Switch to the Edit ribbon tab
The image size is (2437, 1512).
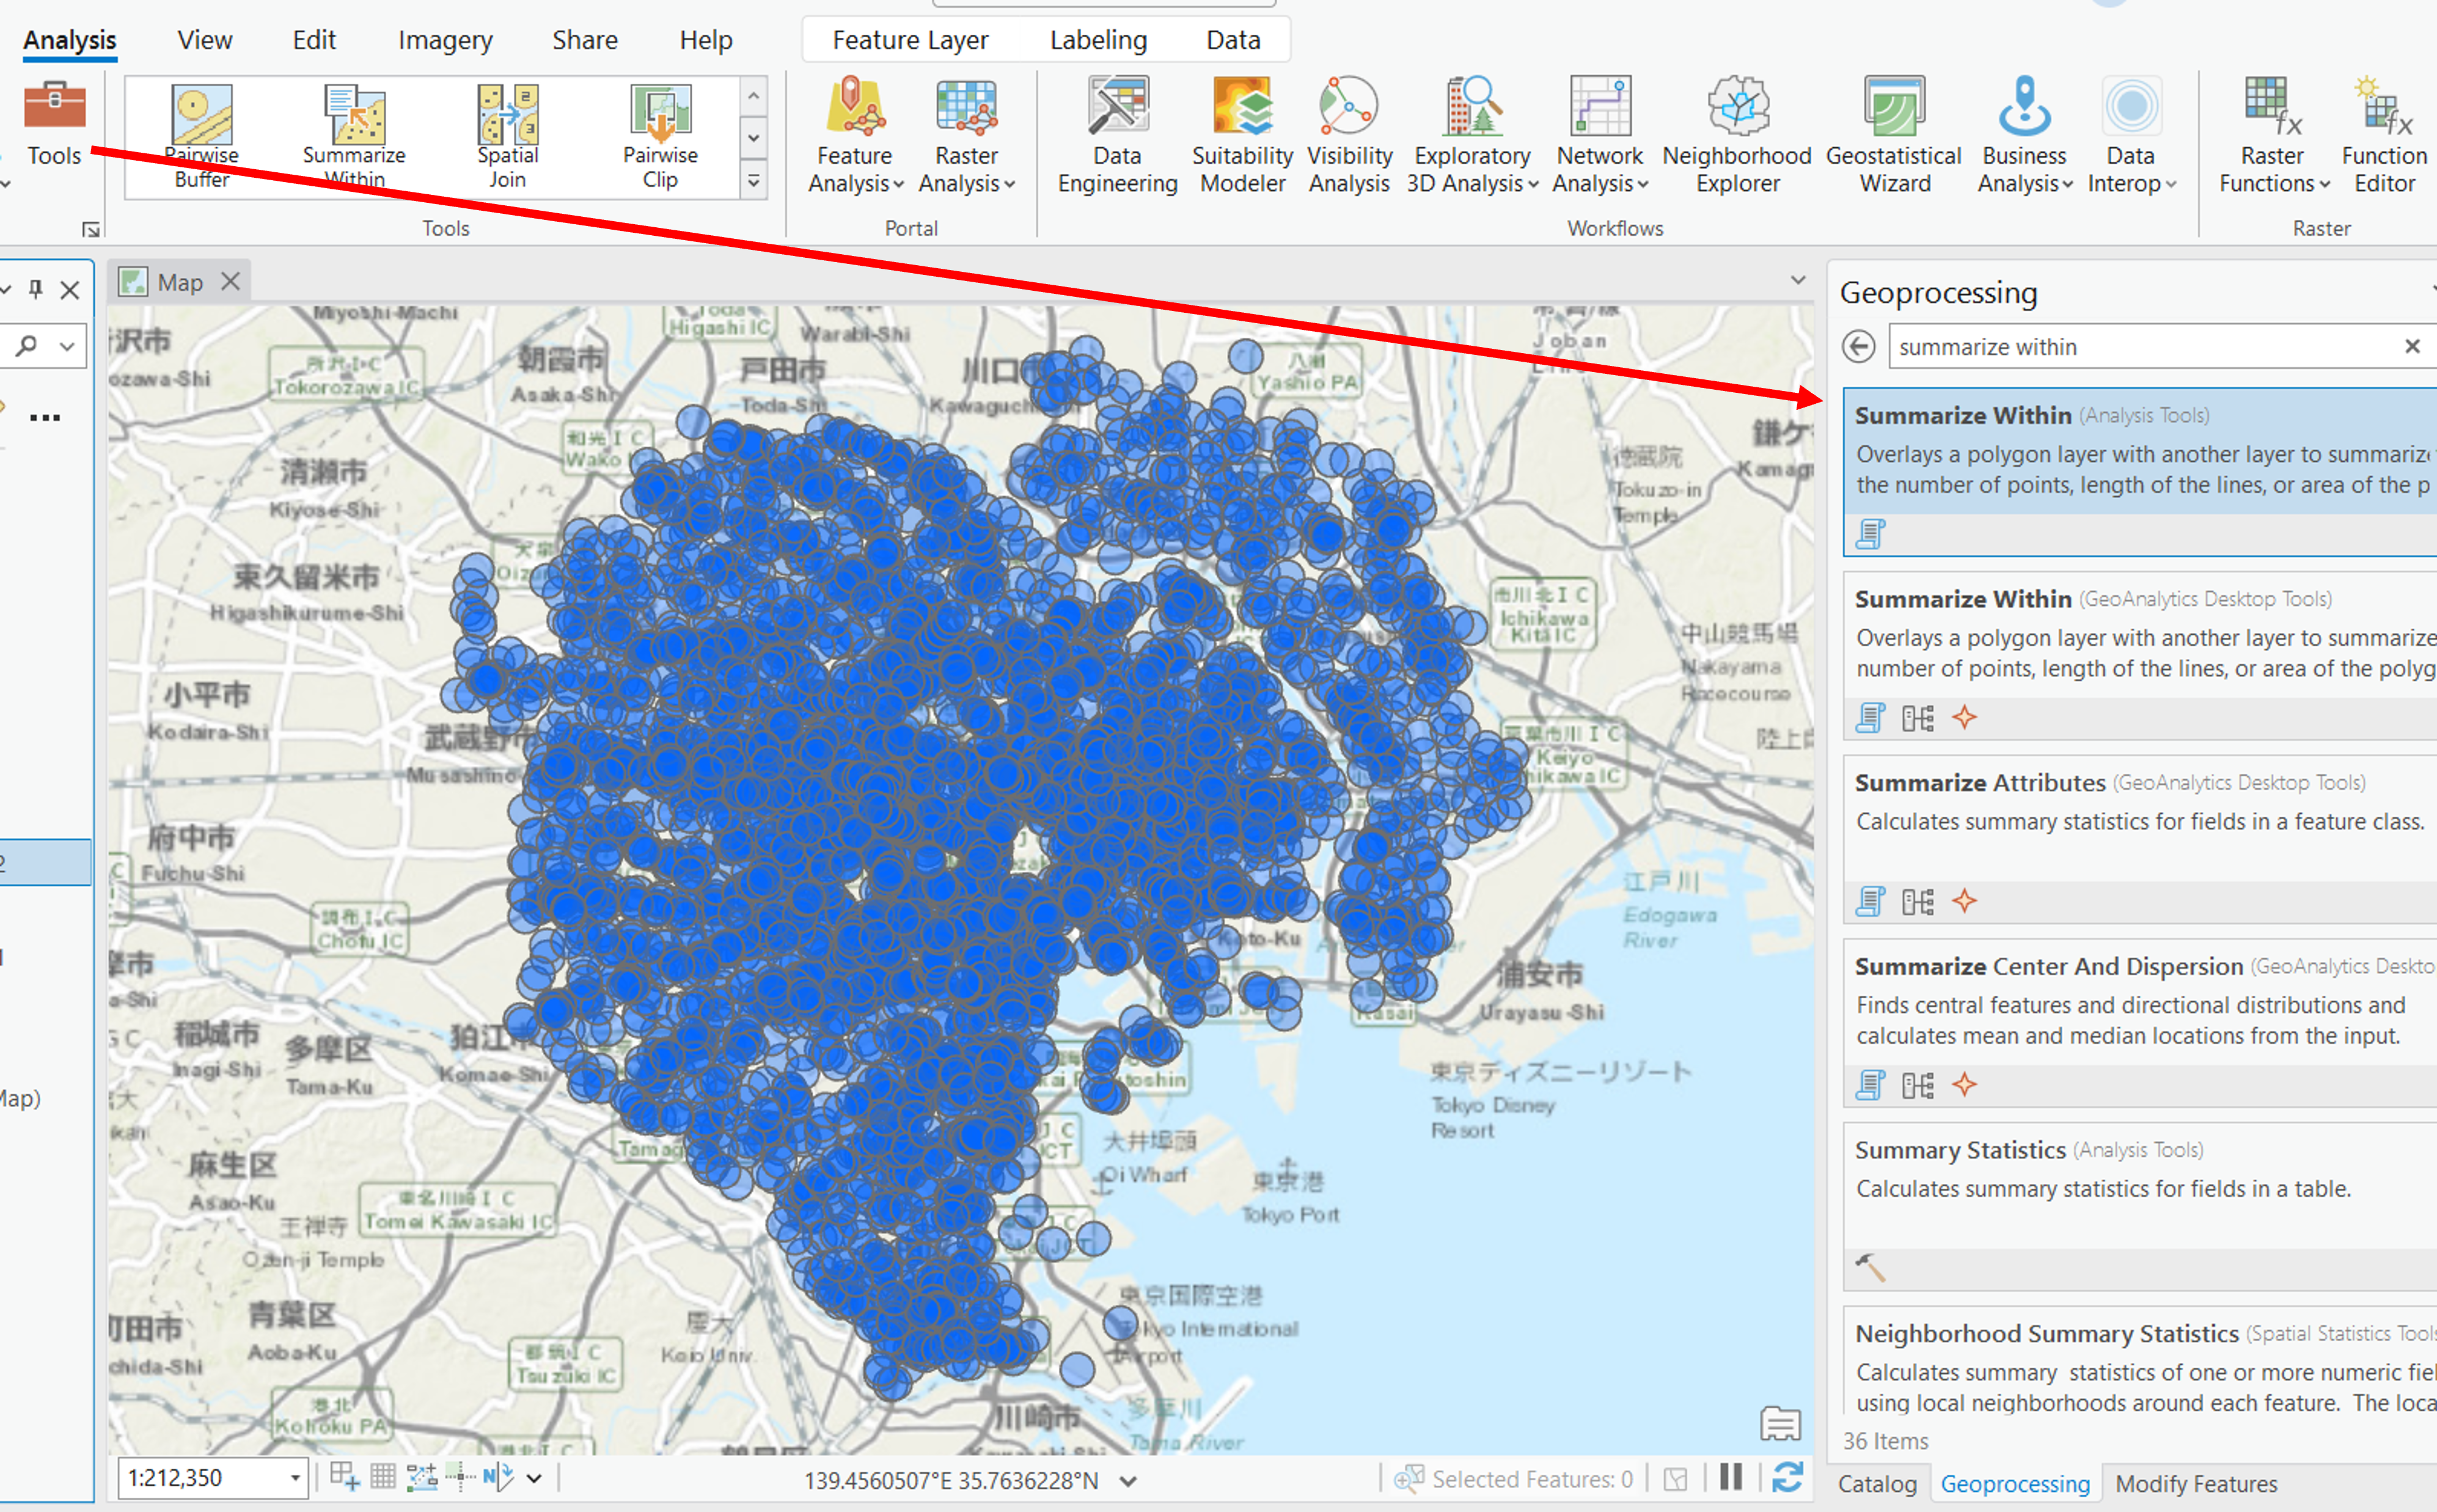[x=313, y=40]
